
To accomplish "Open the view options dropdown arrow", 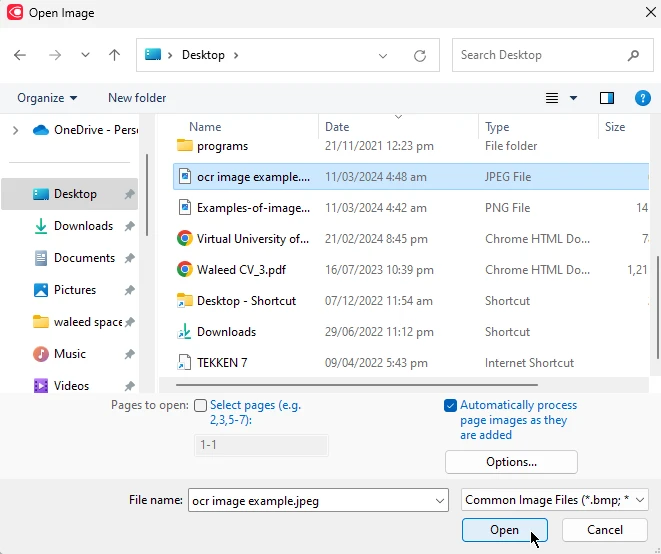I will pyautogui.click(x=573, y=98).
